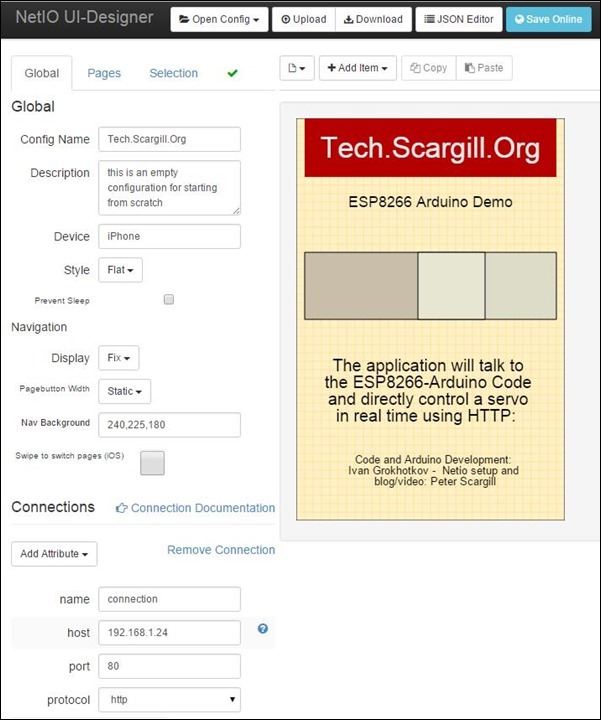The height and width of the screenshot is (720, 601).
Task: Click the green checkmark icon beside Selection tab
Action: coord(233,73)
